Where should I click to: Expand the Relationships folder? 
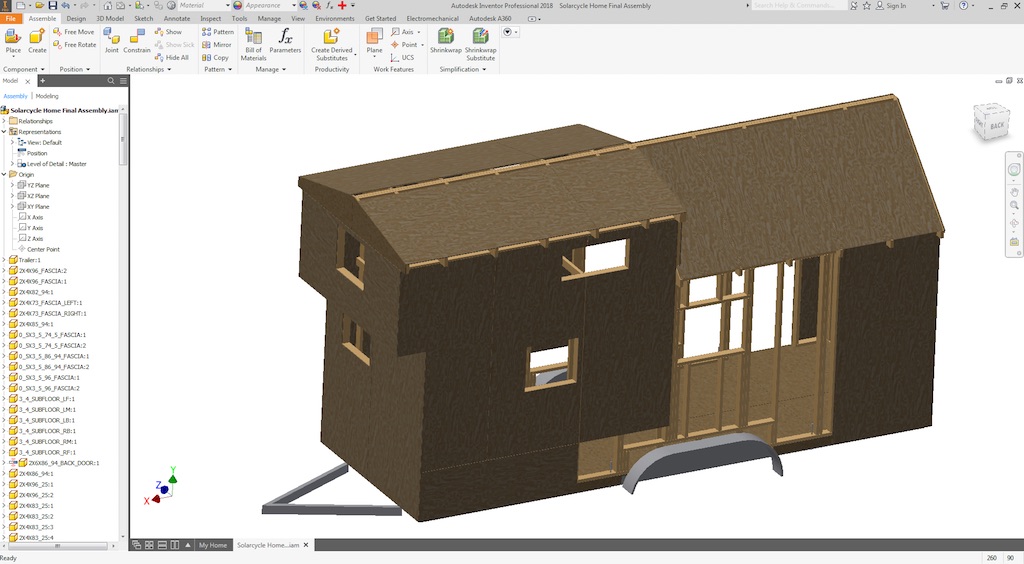coord(4,121)
